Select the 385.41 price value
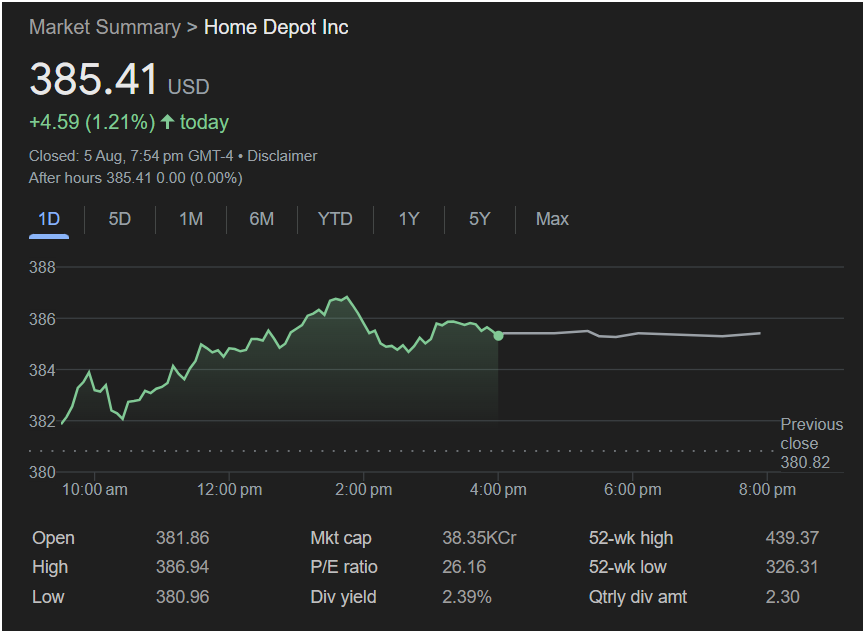 pos(94,79)
